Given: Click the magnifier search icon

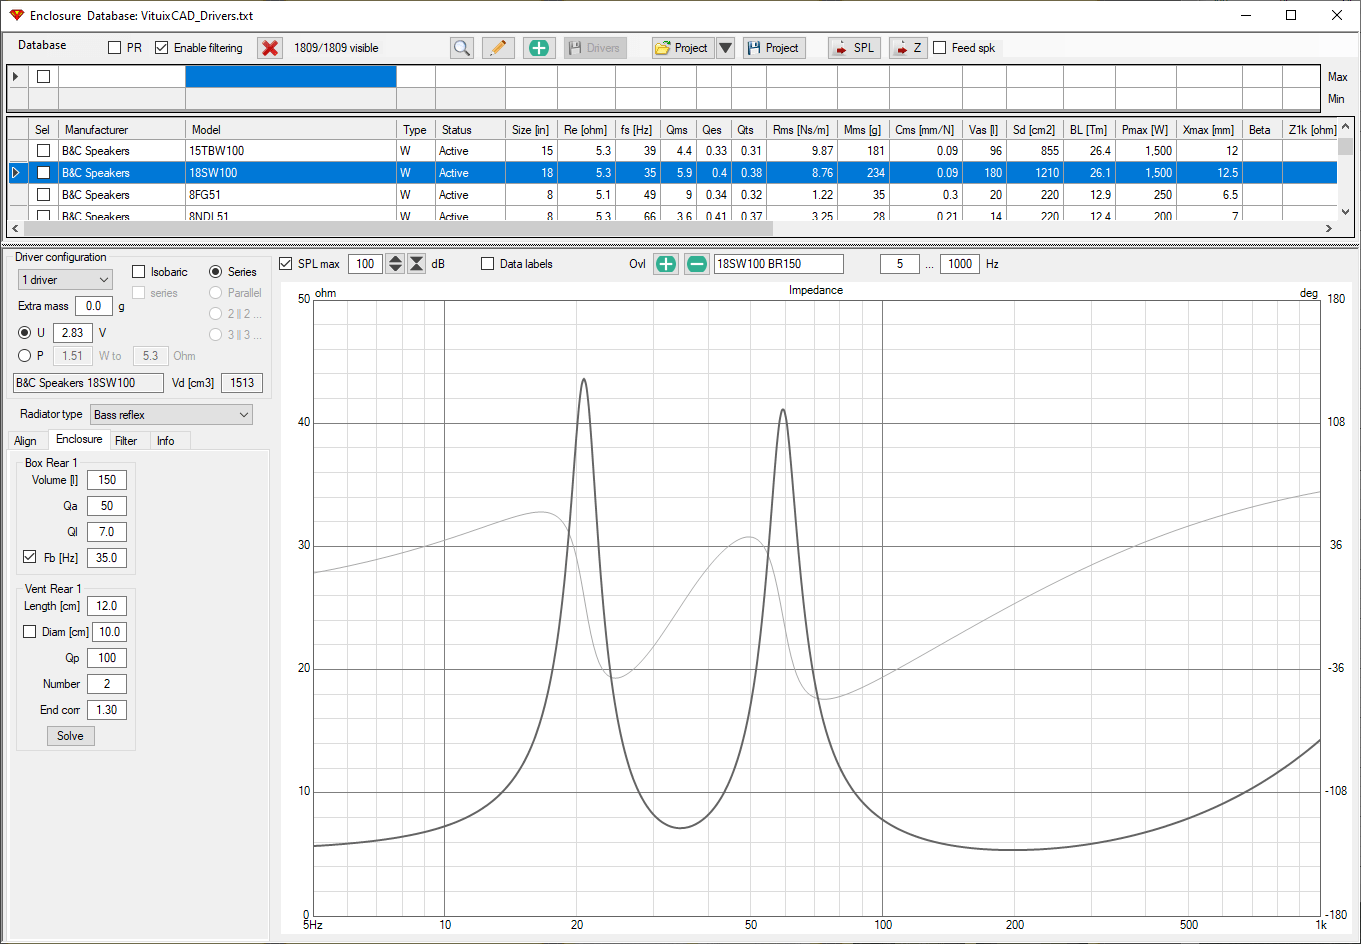Looking at the screenshot, I should (x=461, y=48).
